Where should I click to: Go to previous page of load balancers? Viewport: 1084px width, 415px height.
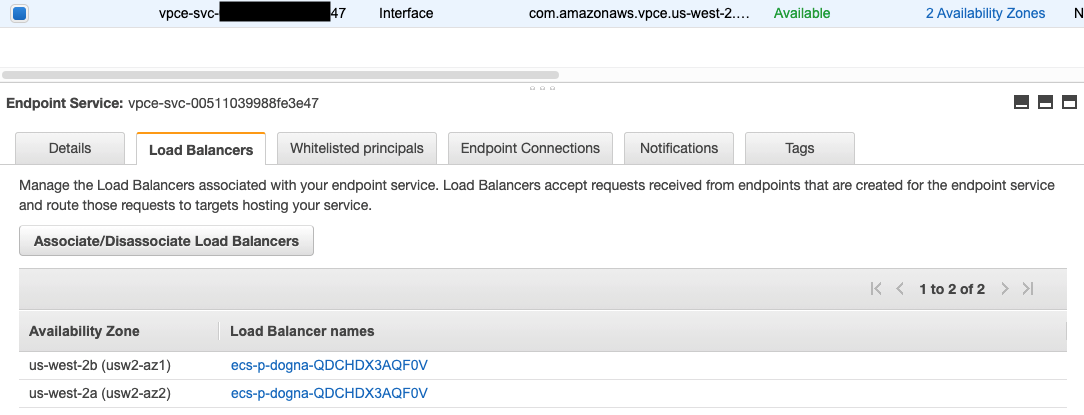click(899, 289)
